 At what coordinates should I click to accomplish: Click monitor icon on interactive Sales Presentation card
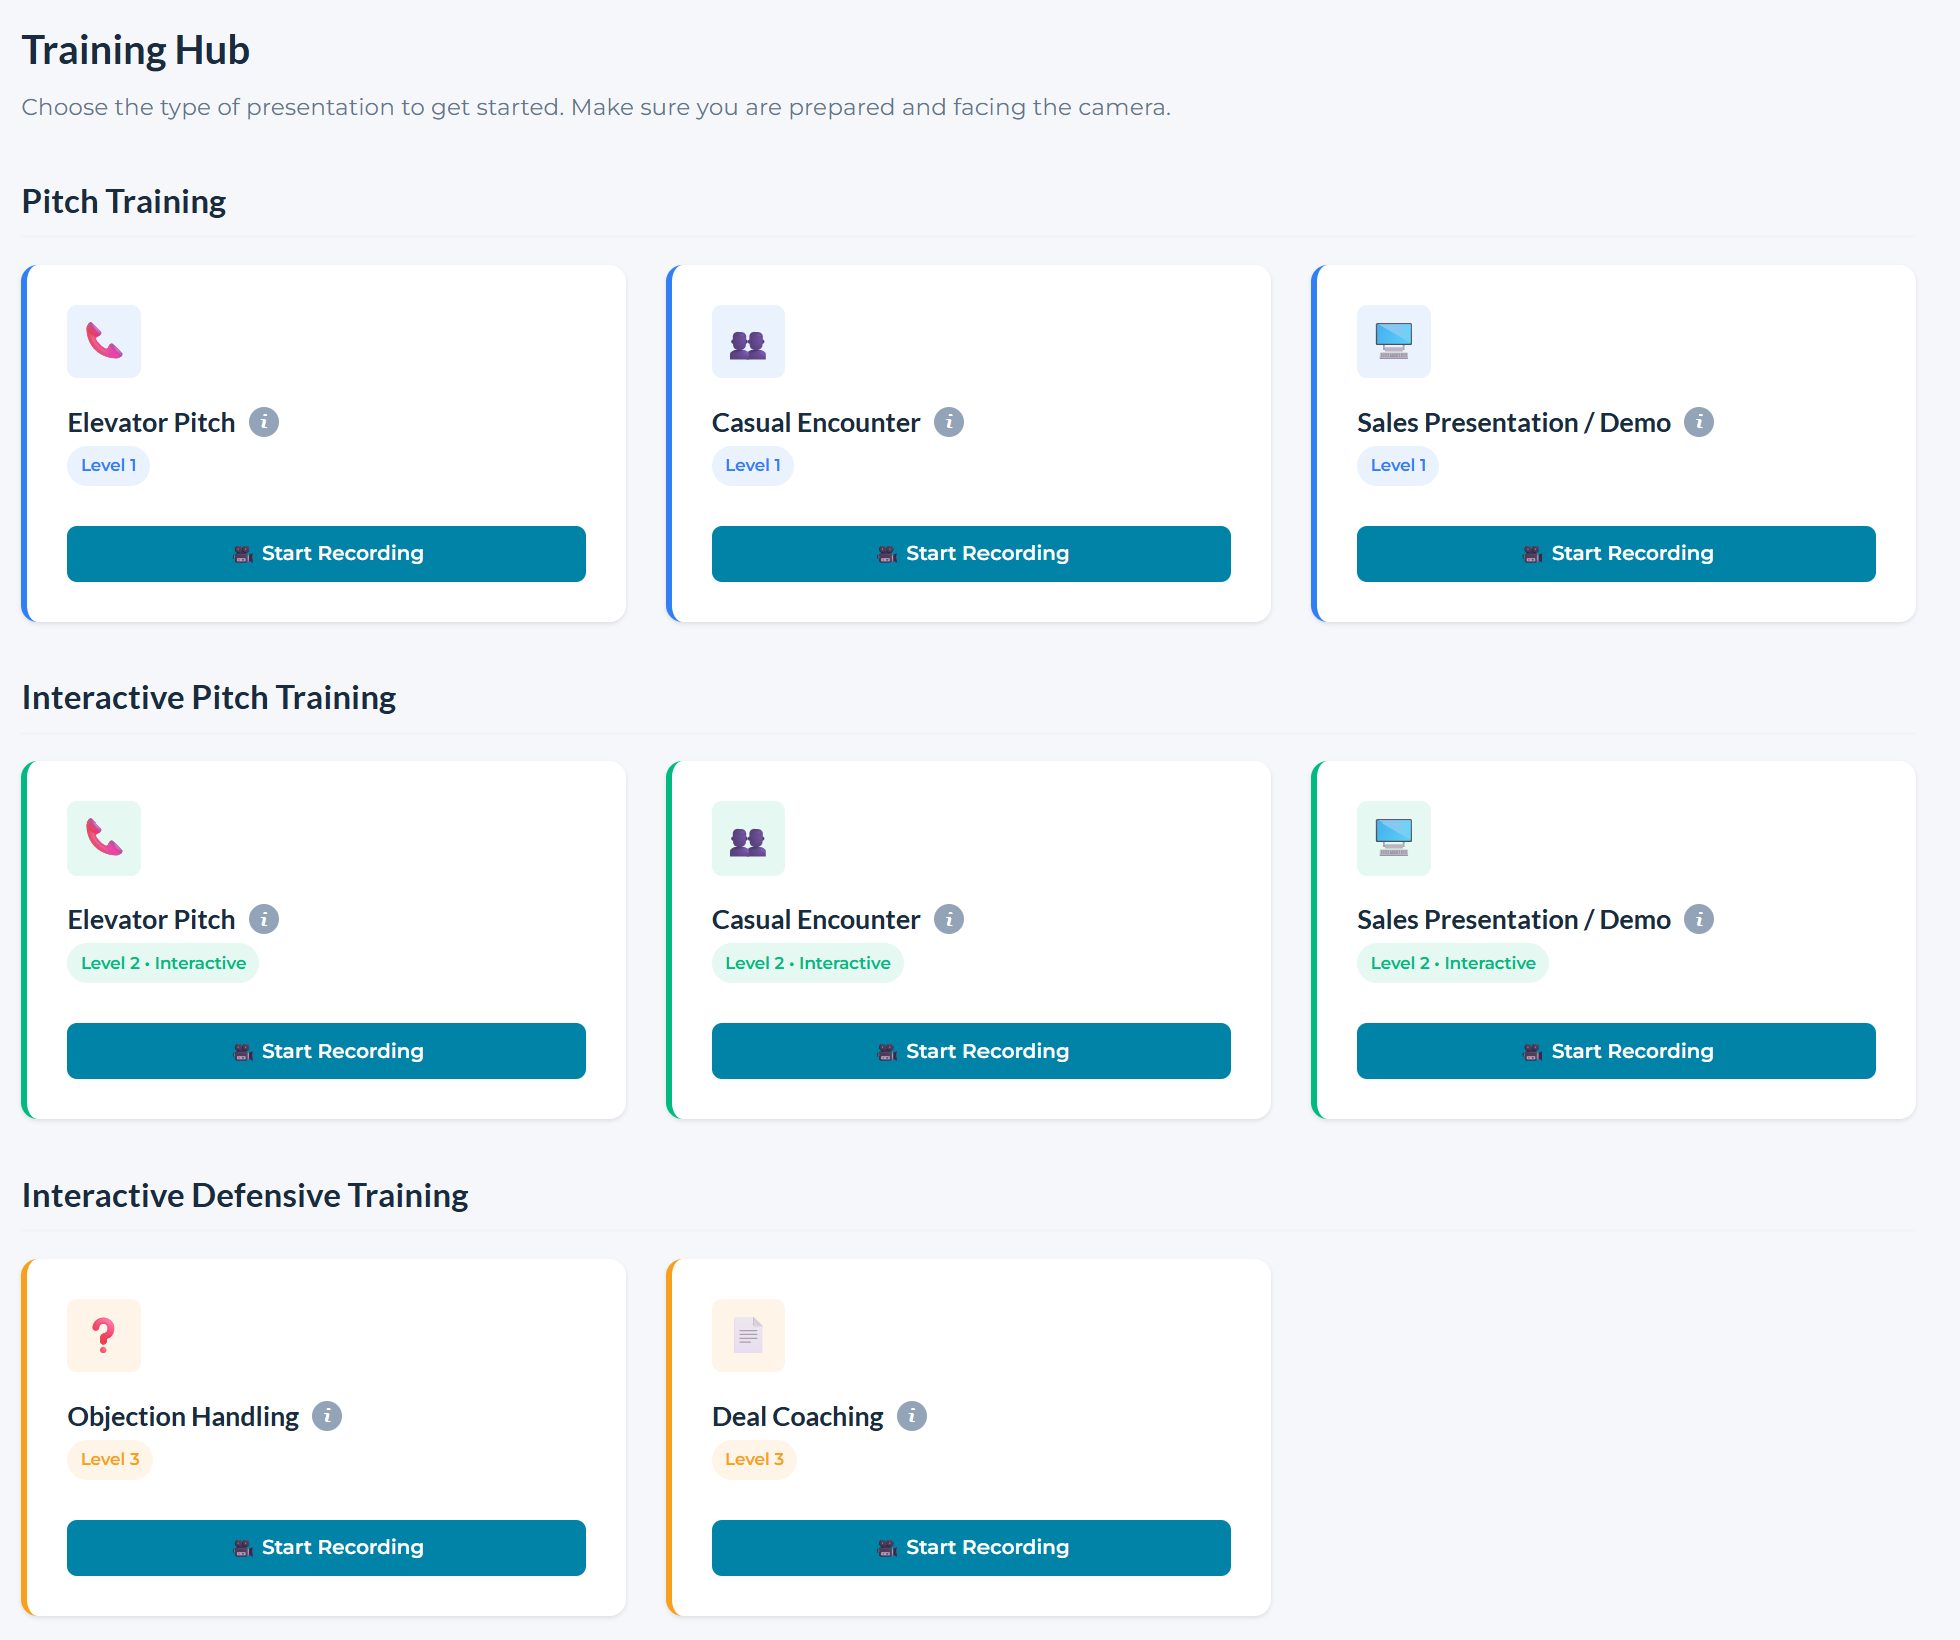point(1393,838)
